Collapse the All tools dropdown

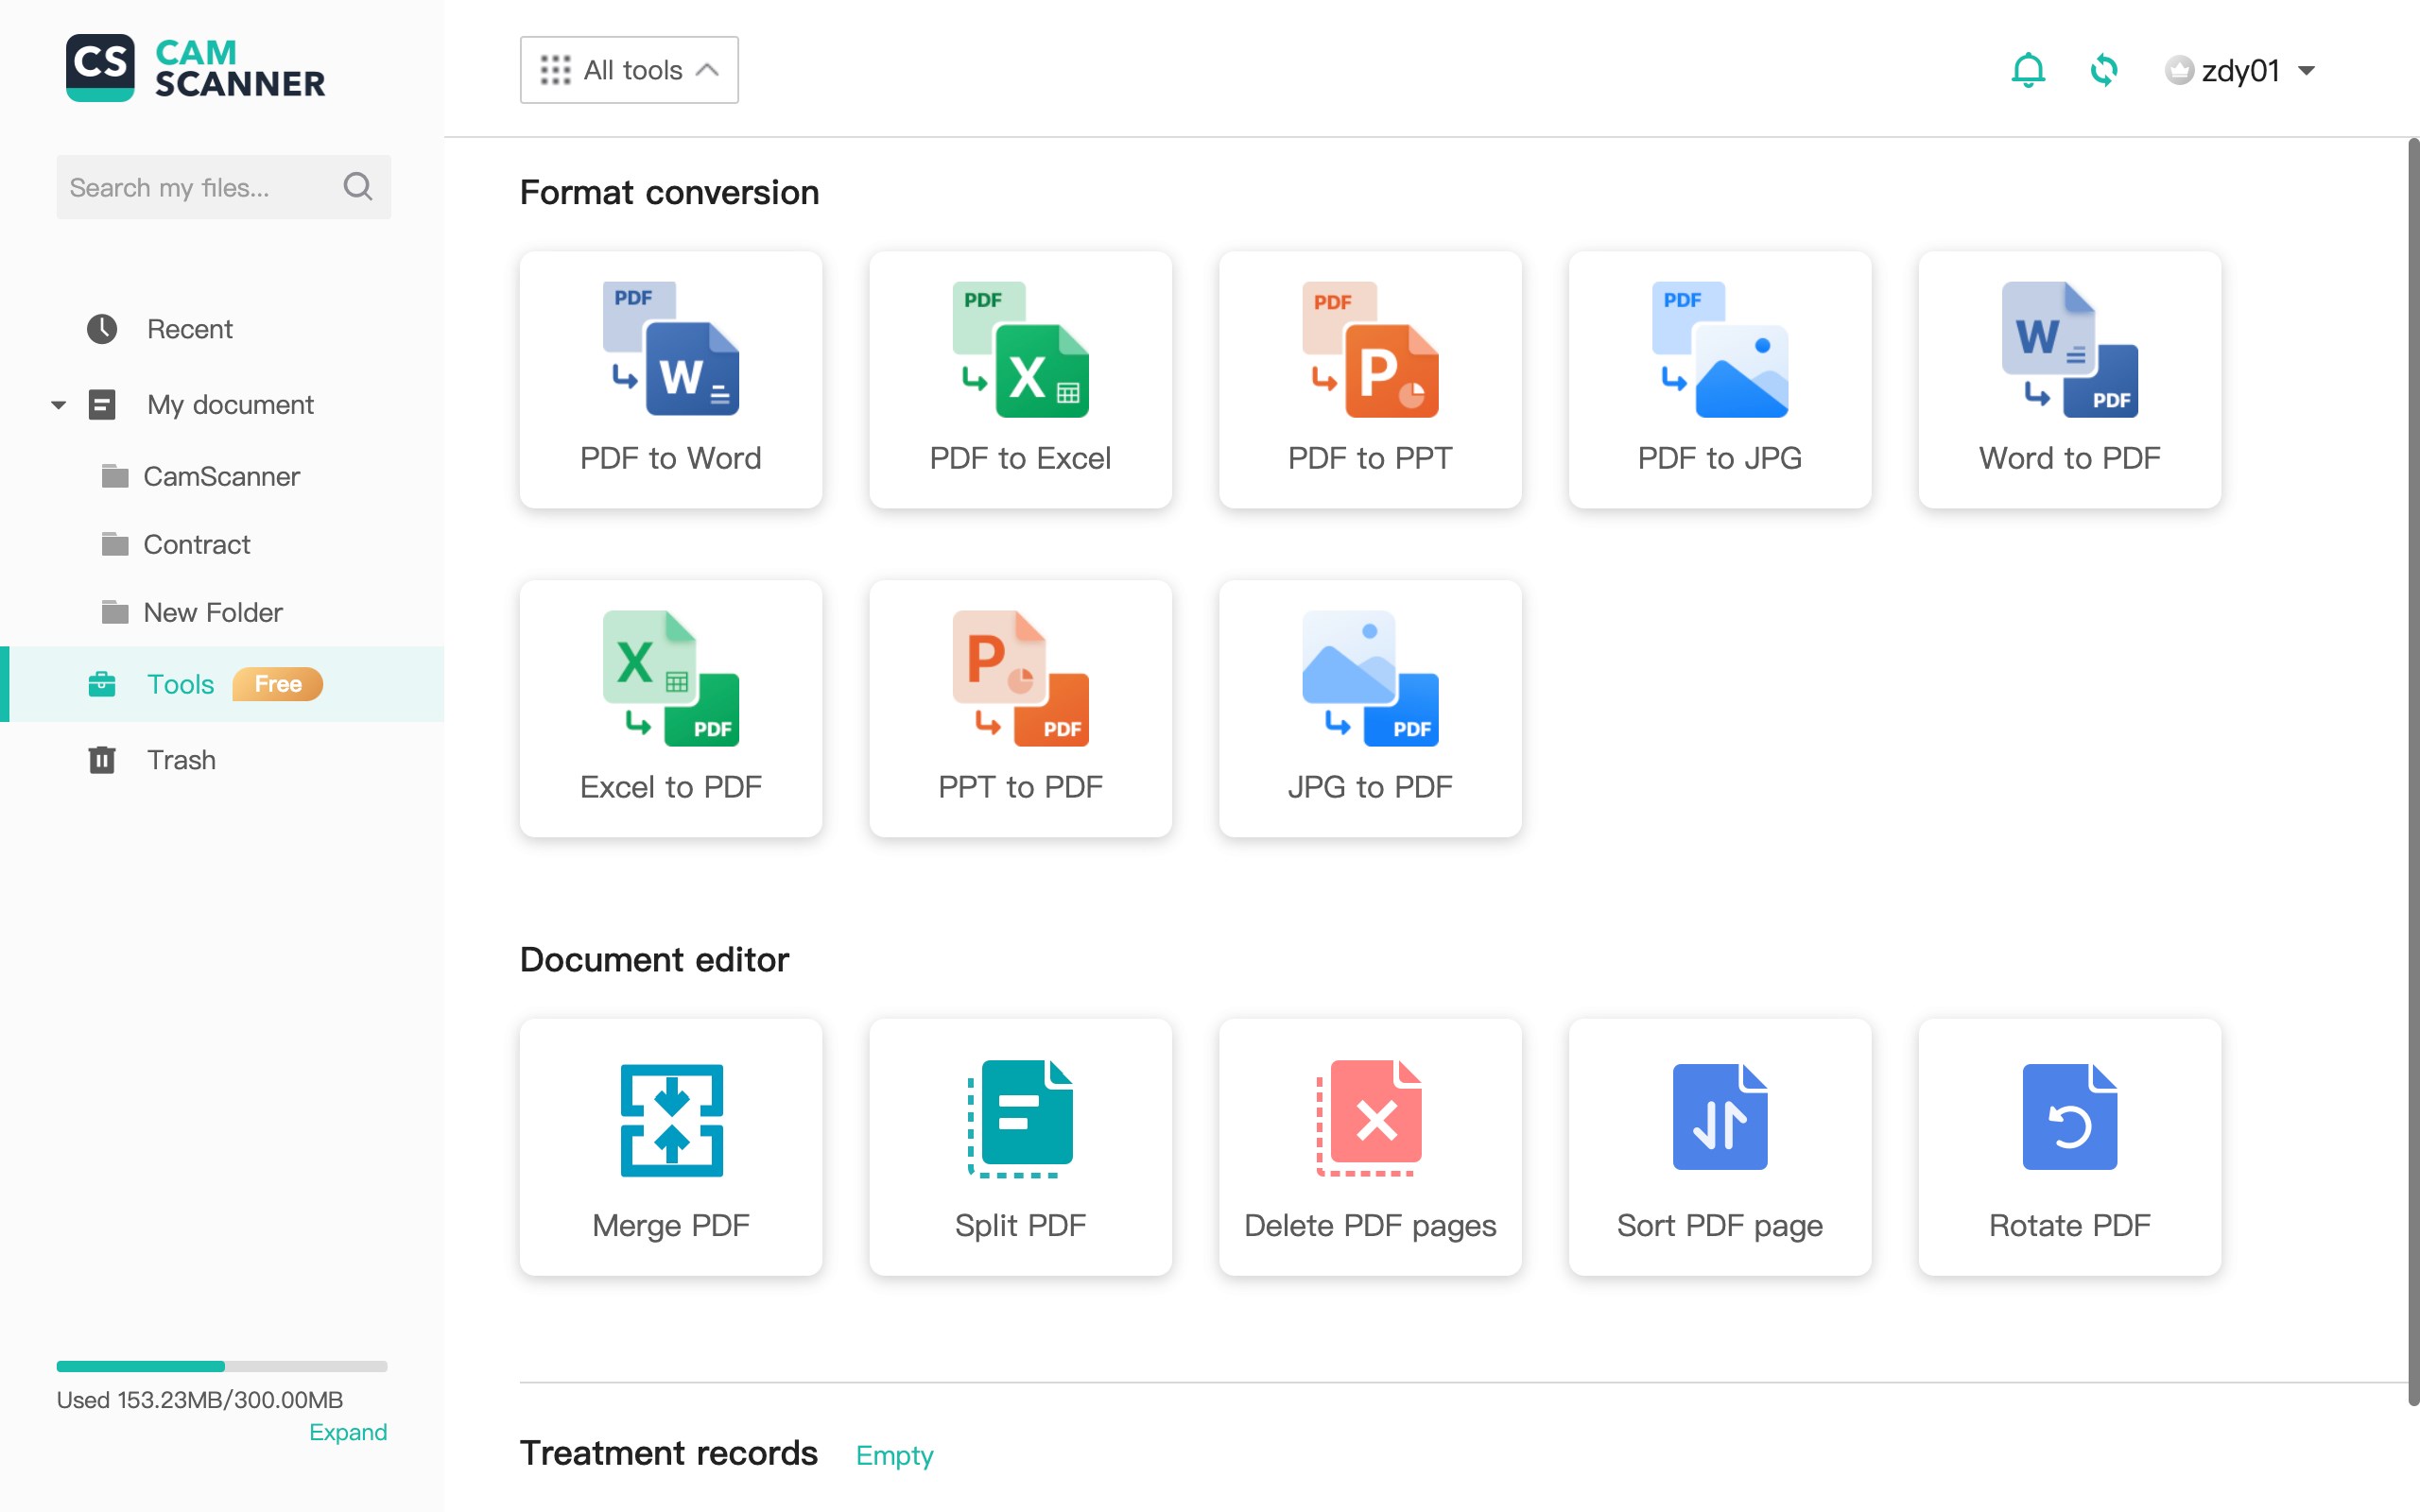(x=629, y=70)
